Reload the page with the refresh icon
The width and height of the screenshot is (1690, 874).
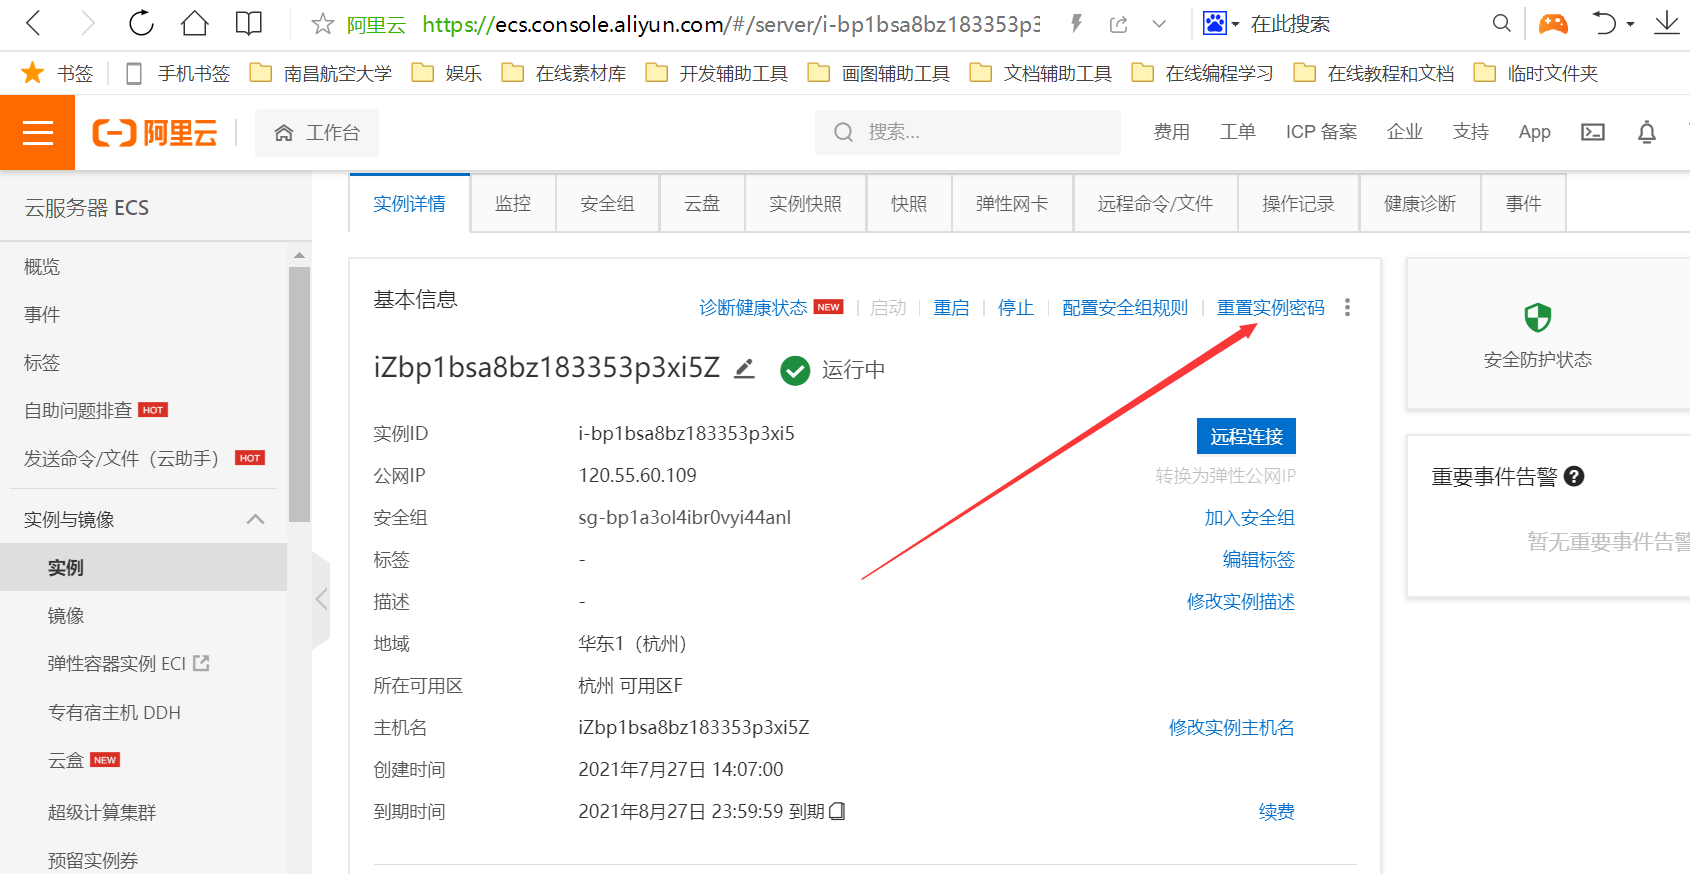141,23
